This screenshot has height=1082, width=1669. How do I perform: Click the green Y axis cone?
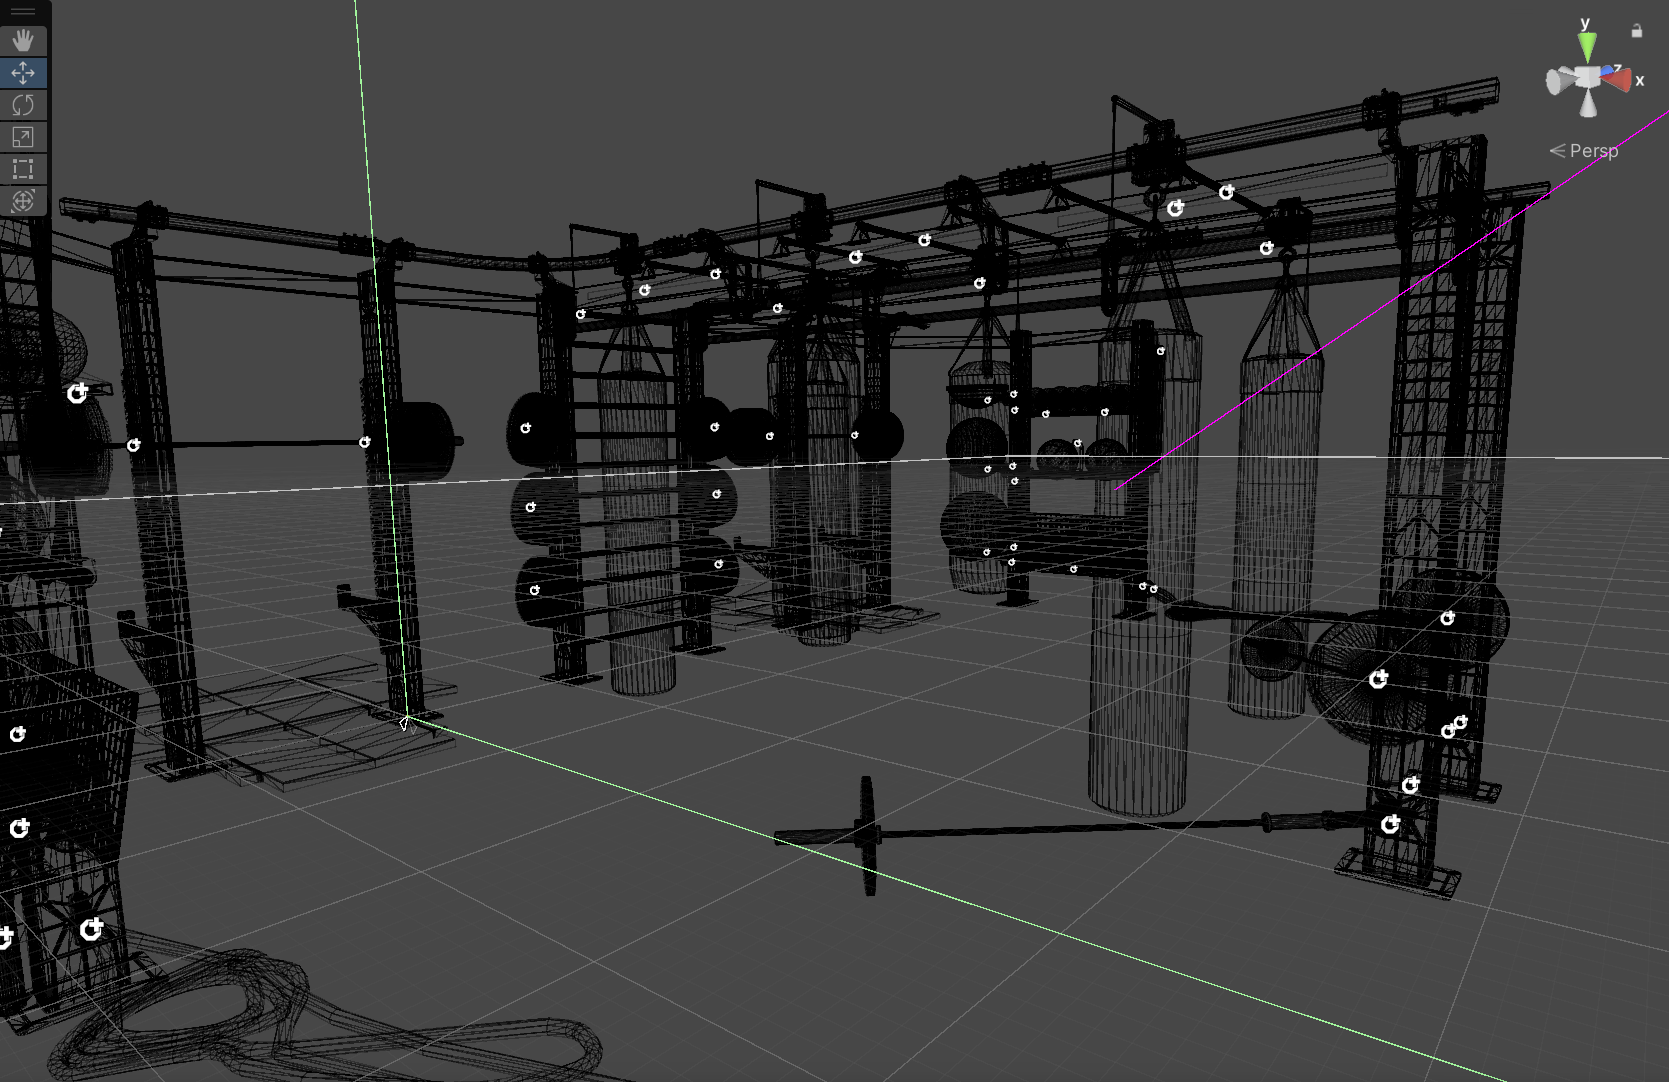[1587, 47]
